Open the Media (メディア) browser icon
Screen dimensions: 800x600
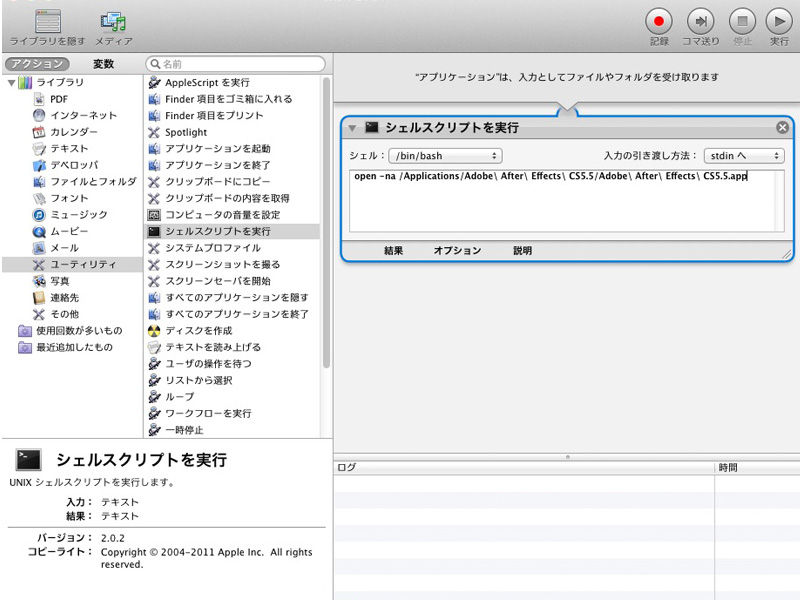click(x=113, y=21)
